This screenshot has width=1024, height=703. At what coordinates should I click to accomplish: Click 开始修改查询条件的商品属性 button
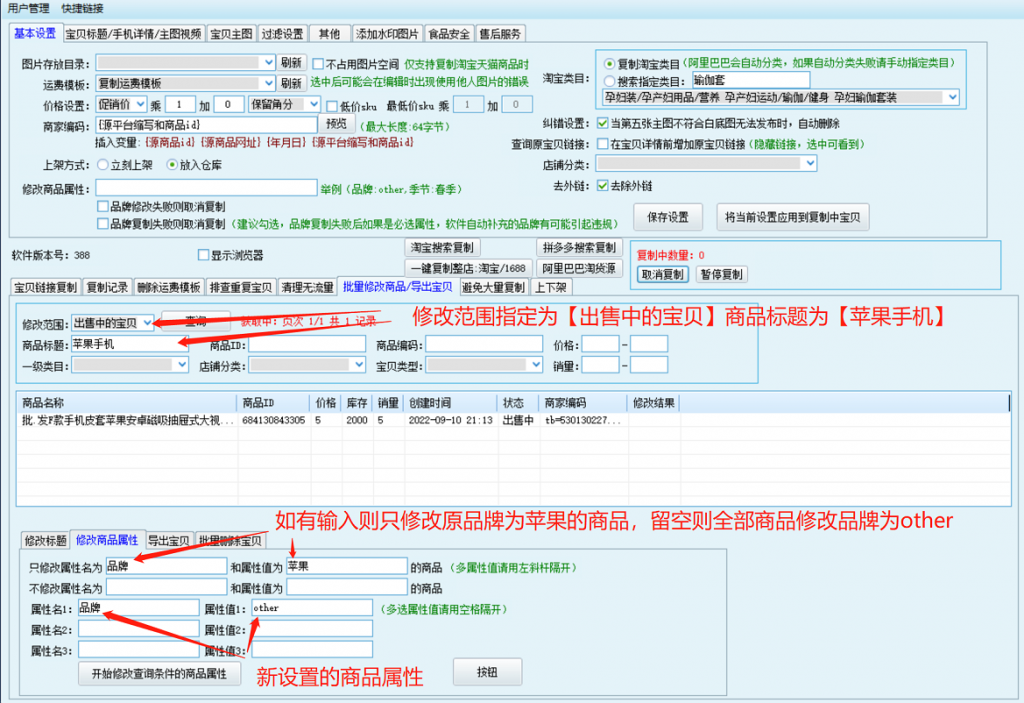pos(159,674)
